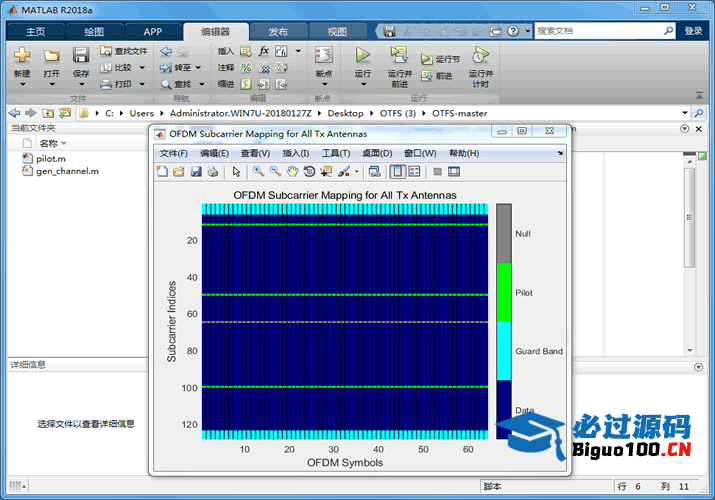Switch to the View (视图) tab
The image size is (715, 500).
tap(337, 31)
